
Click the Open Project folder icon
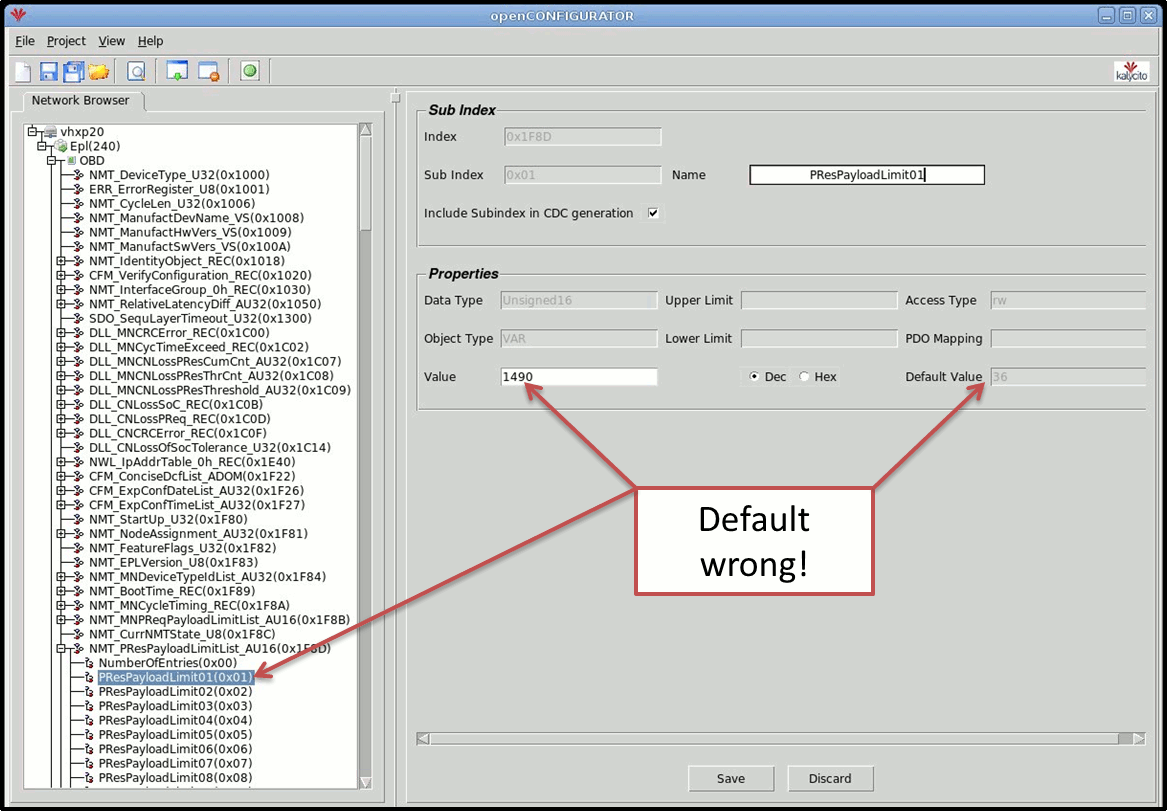98,71
